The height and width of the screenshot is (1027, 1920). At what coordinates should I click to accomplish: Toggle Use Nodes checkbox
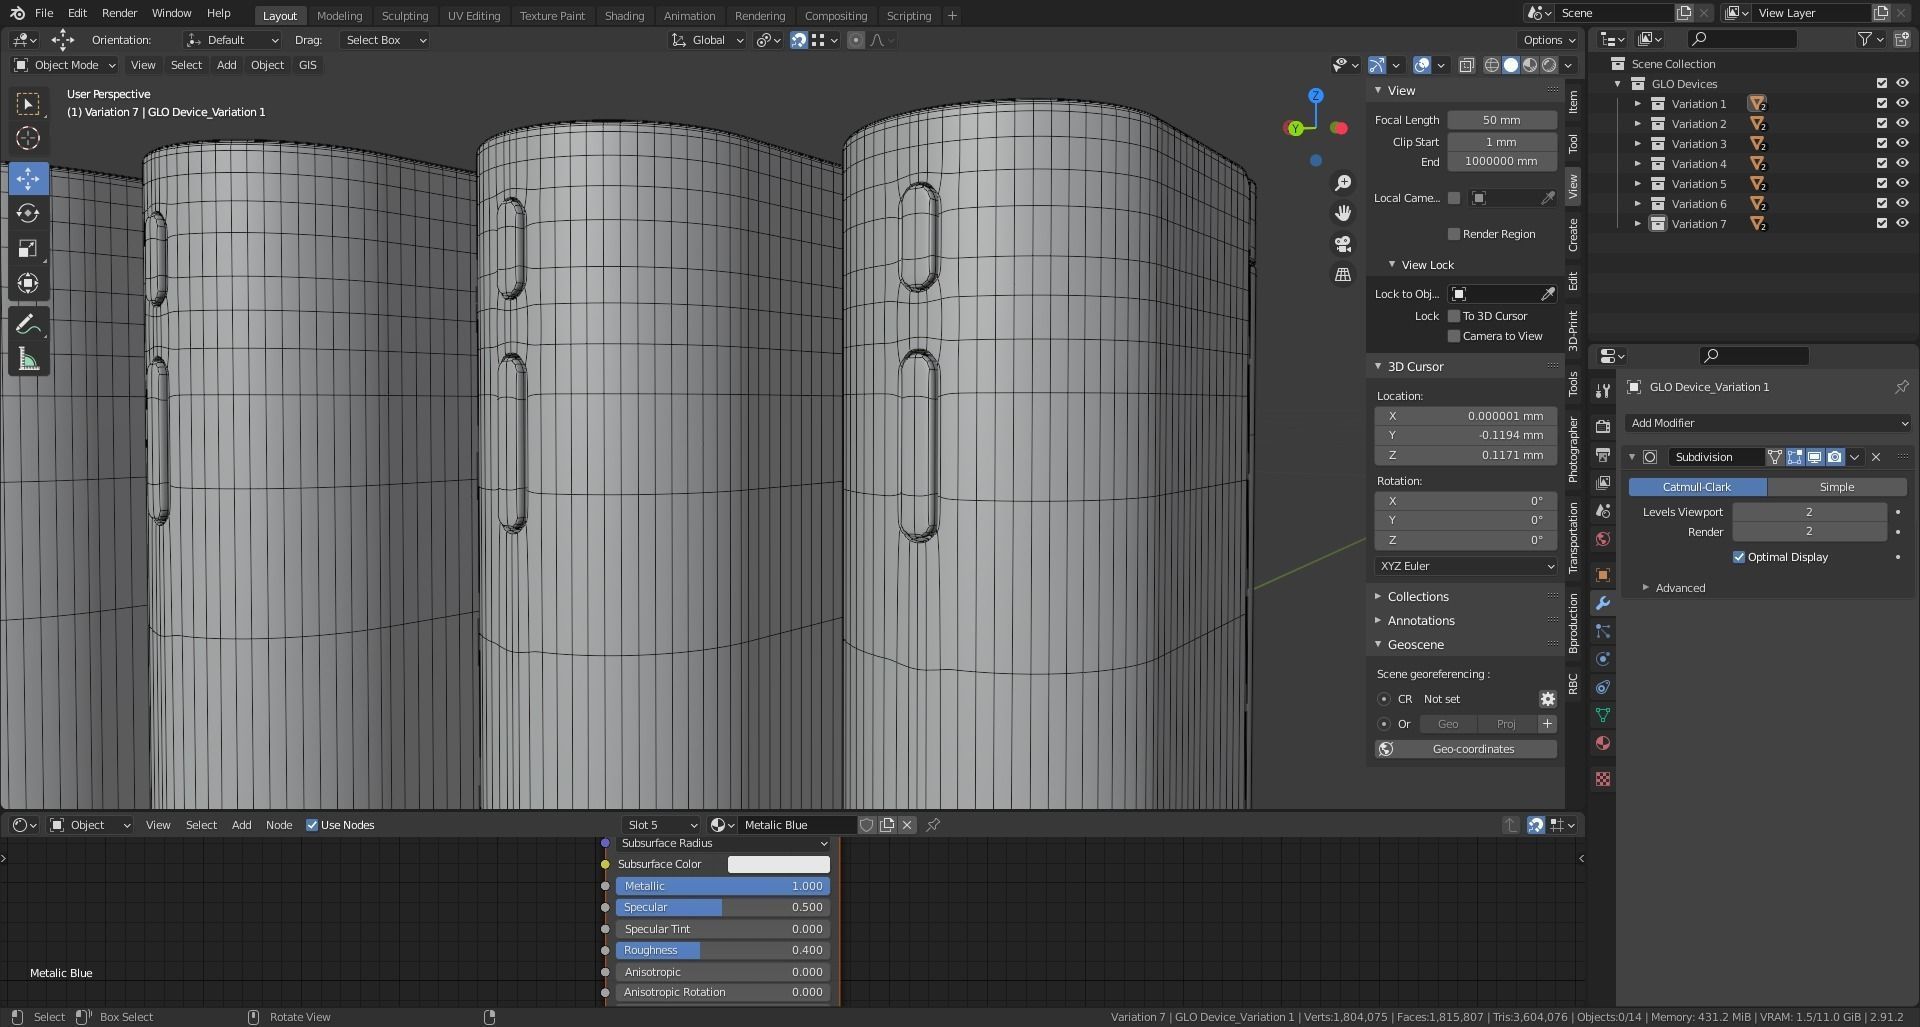tap(312, 825)
